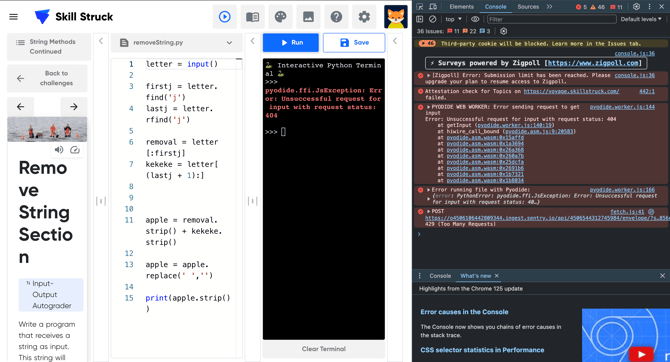Select the What's new drawer tab
The image size is (670, 362).
[475, 276]
